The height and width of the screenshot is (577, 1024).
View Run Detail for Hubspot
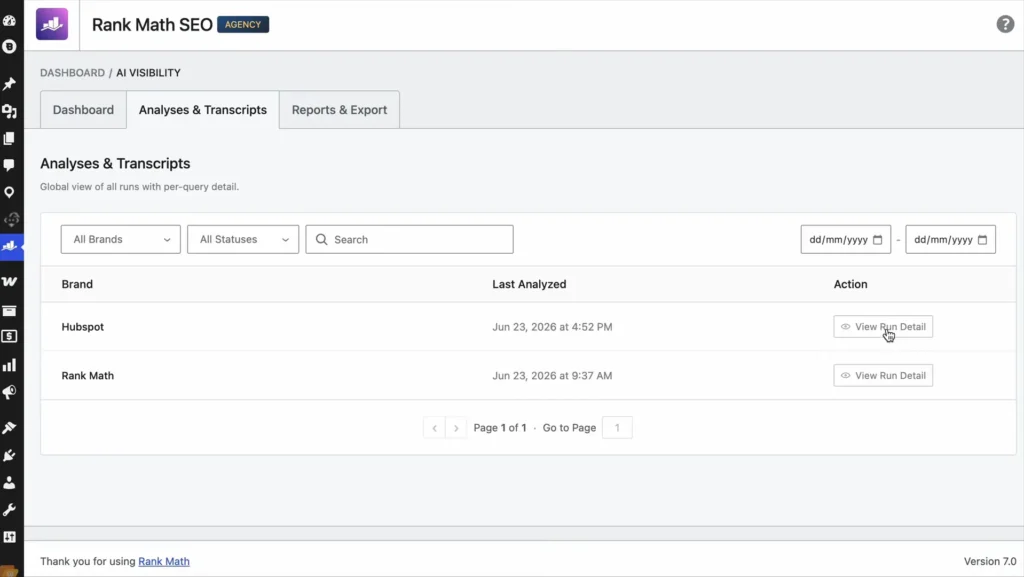click(x=883, y=326)
